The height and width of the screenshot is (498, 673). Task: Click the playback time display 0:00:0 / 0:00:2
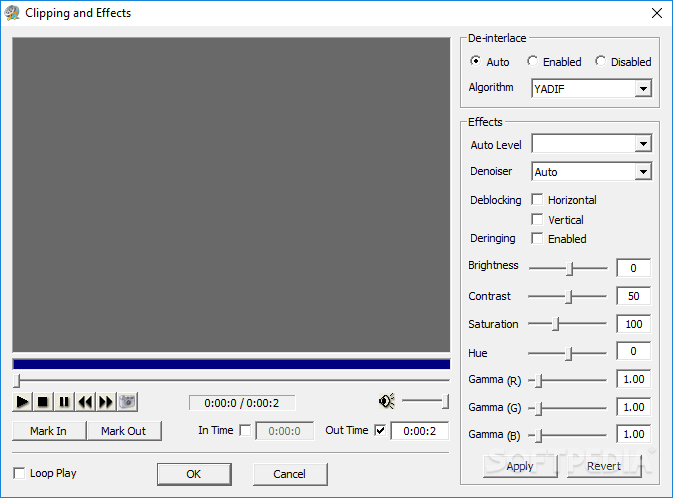tap(242, 403)
